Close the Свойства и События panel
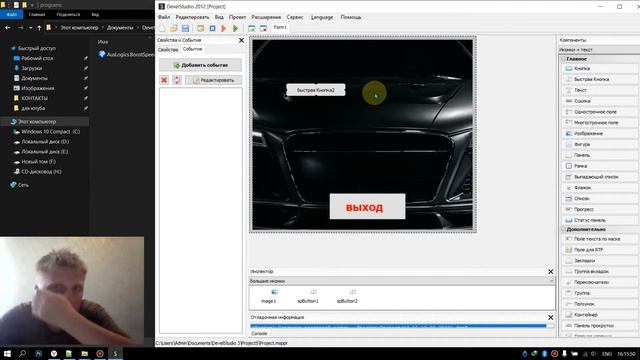 point(241,40)
